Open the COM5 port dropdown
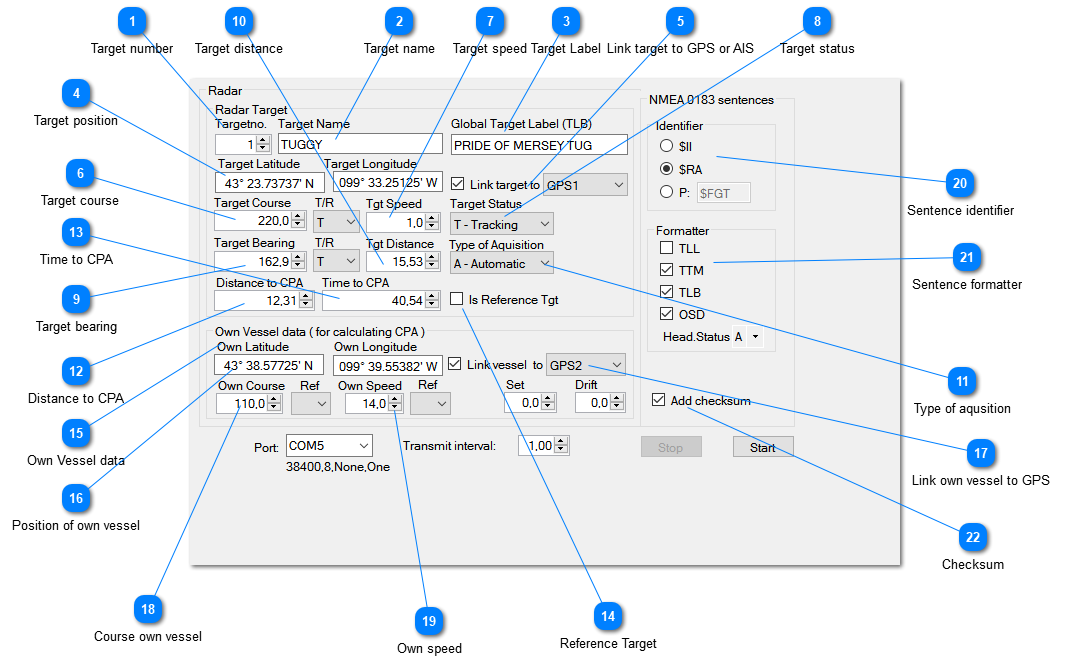This screenshot has width=1066, height=672. click(x=328, y=445)
